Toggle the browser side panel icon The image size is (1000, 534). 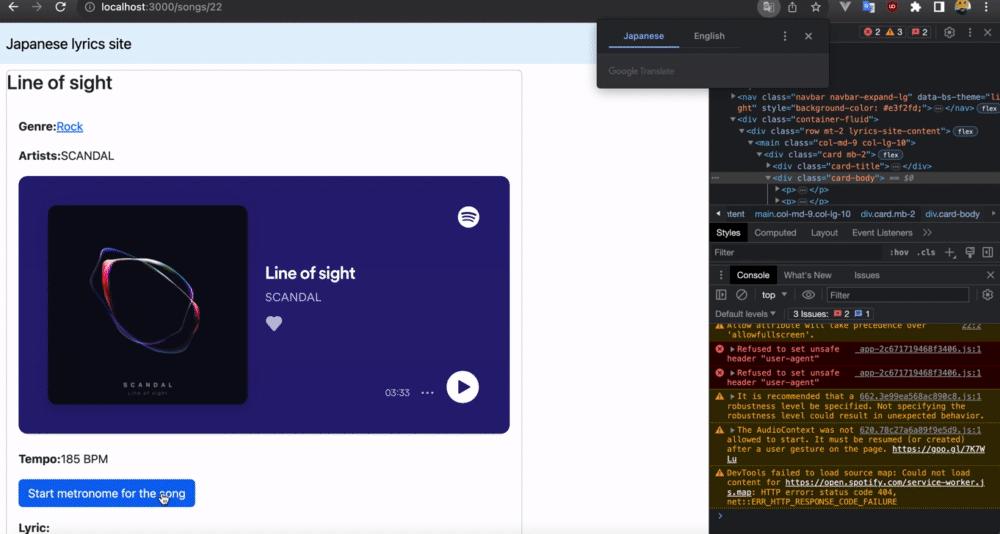[x=939, y=7]
